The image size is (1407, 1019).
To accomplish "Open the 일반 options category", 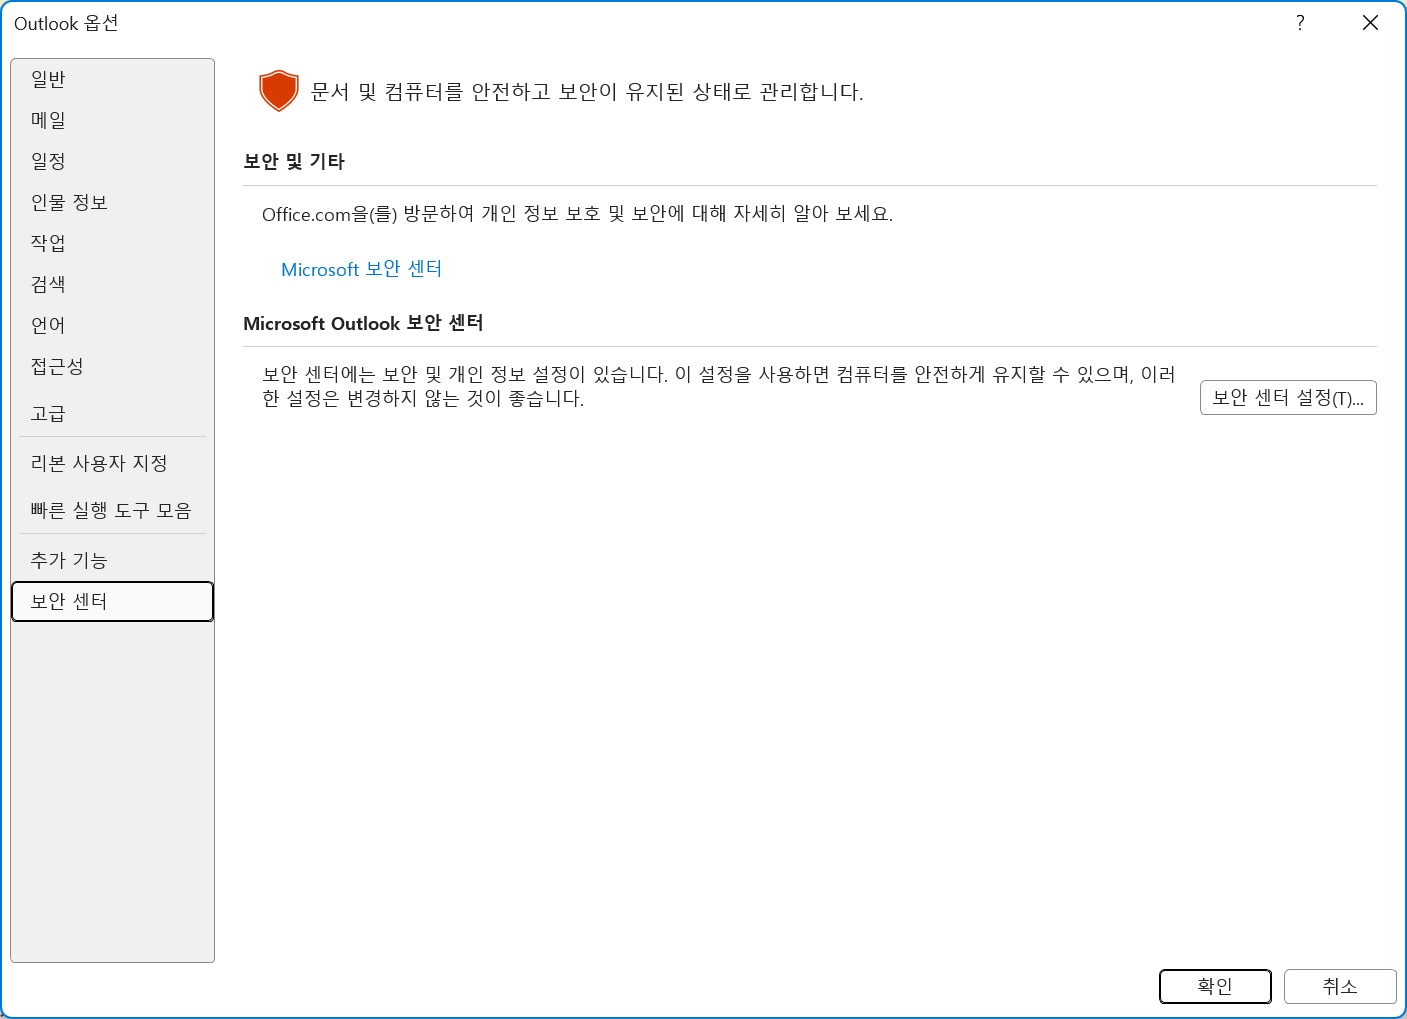I will click(112, 79).
